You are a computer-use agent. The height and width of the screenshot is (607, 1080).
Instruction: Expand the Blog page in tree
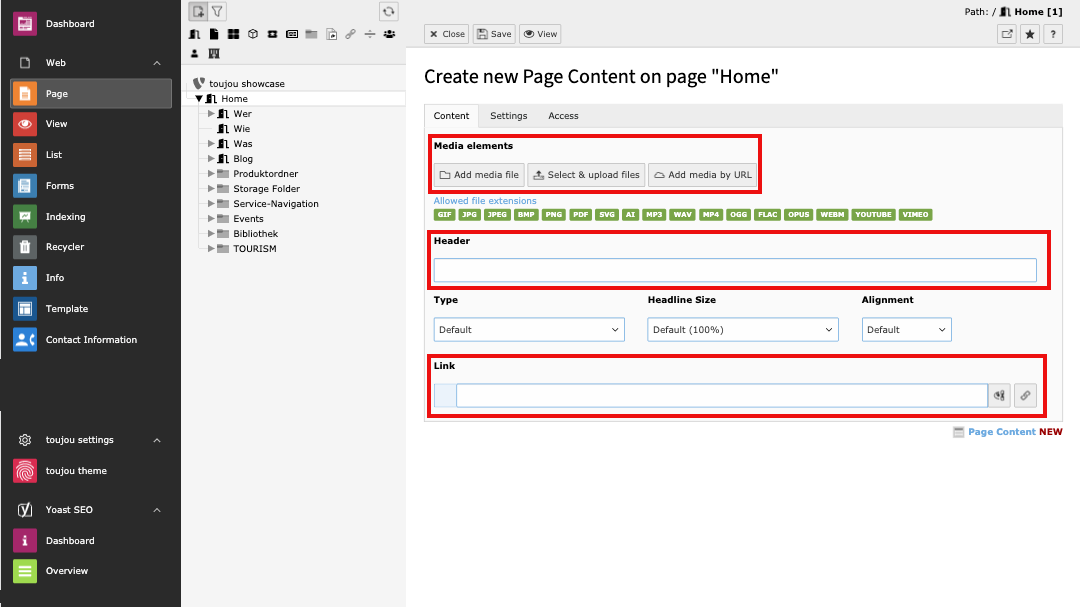(x=211, y=158)
